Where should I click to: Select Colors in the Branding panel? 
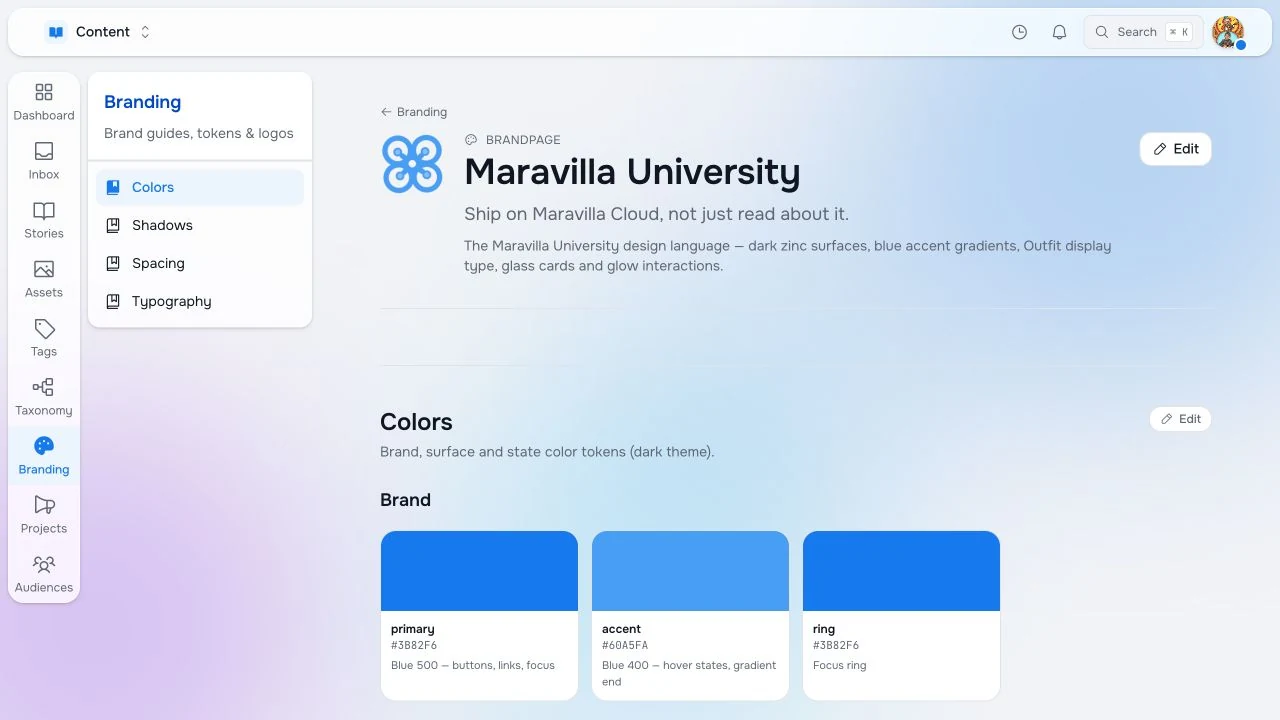[x=200, y=187]
